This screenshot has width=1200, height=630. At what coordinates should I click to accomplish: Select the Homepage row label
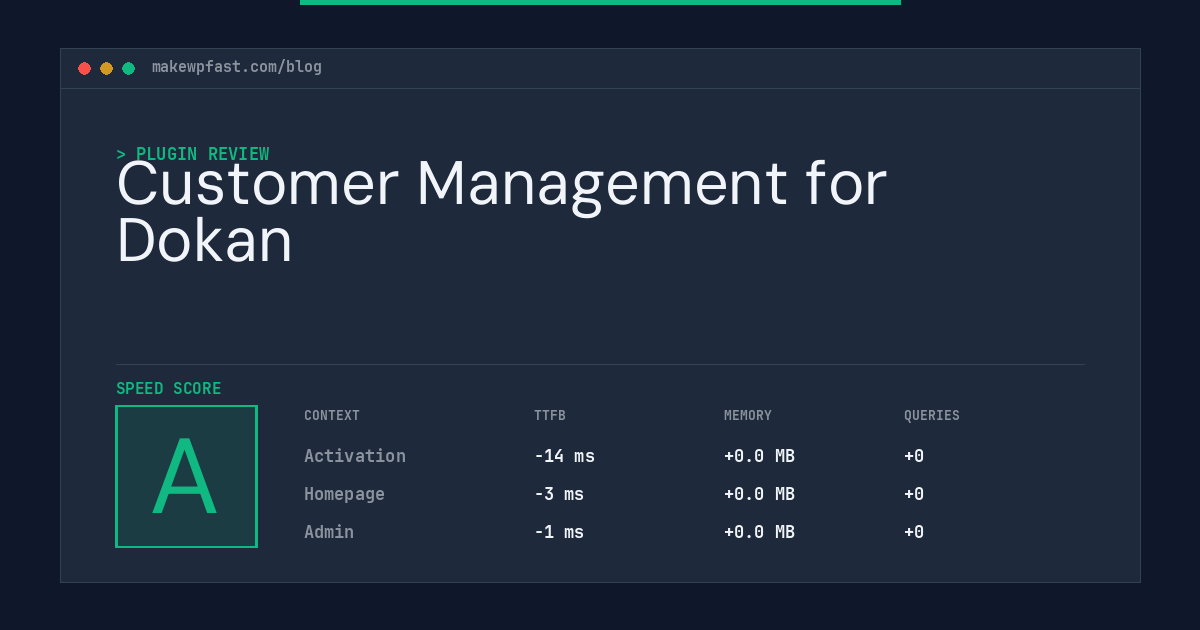point(344,494)
